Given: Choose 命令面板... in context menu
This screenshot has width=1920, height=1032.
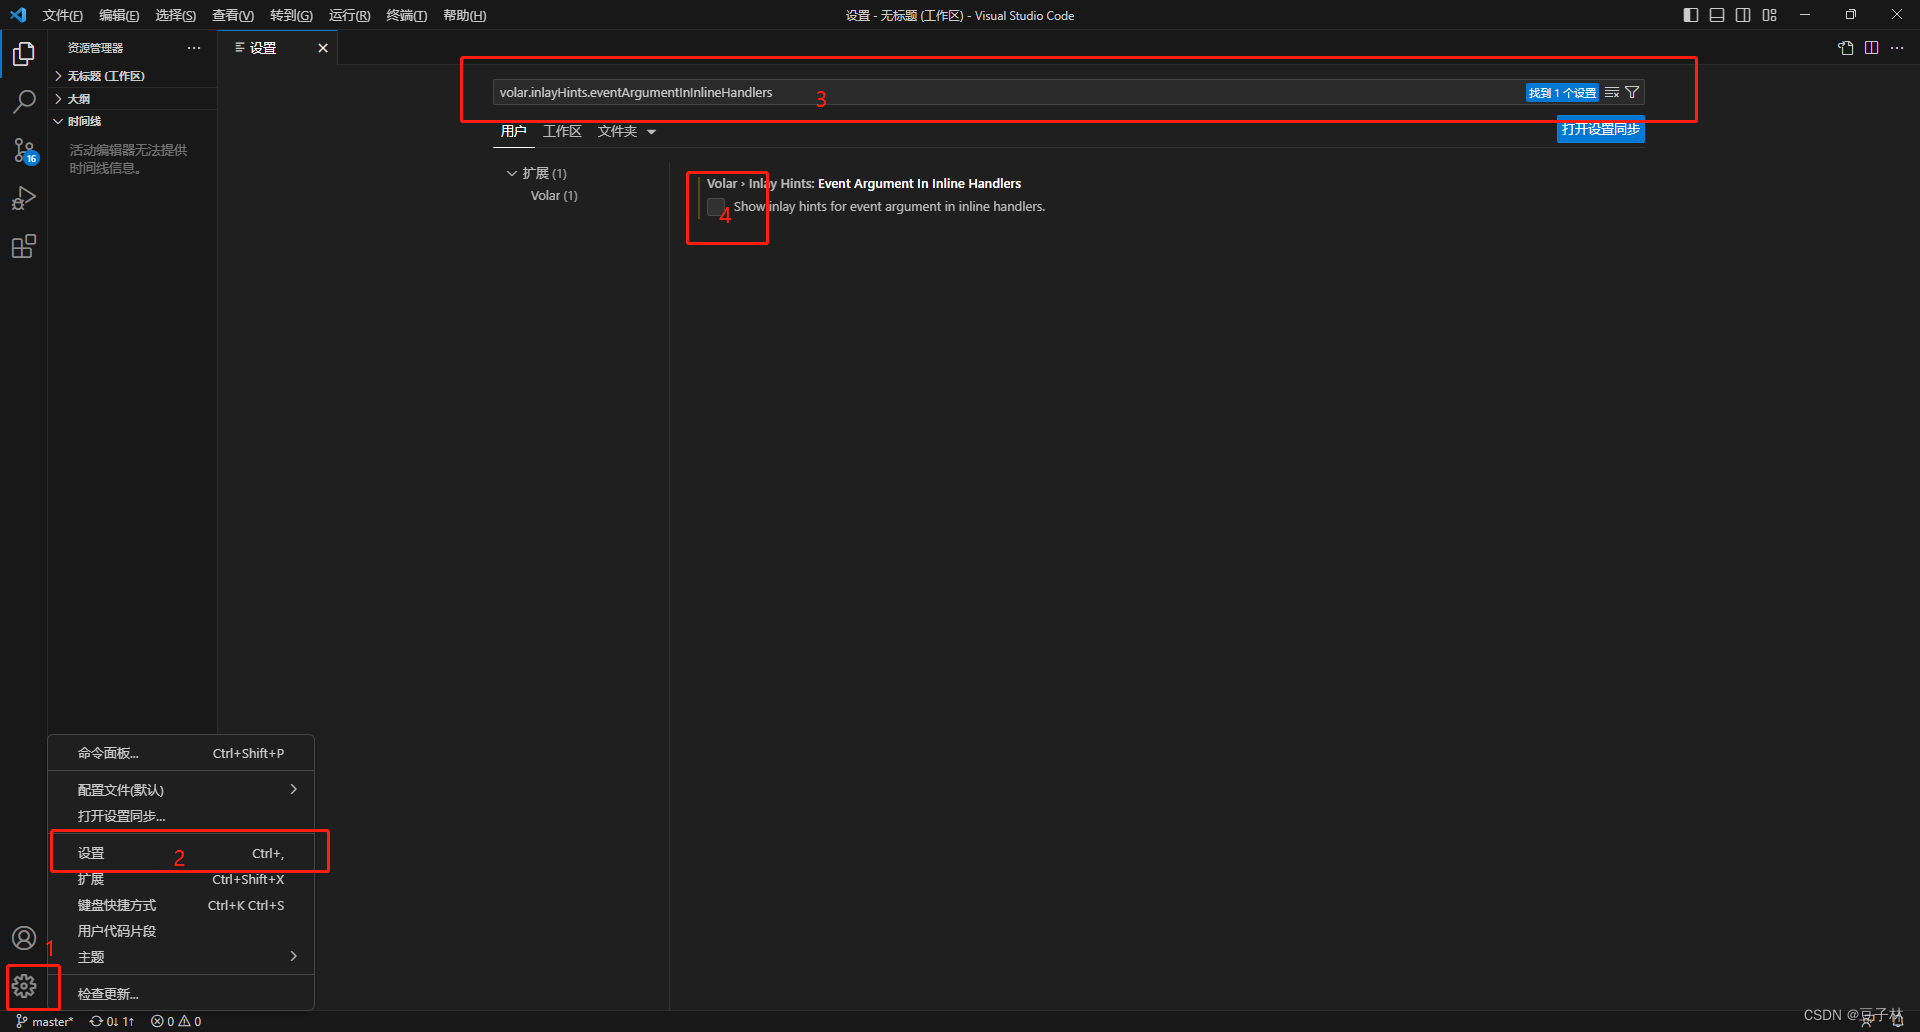Looking at the screenshot, I should pos(181,753).
